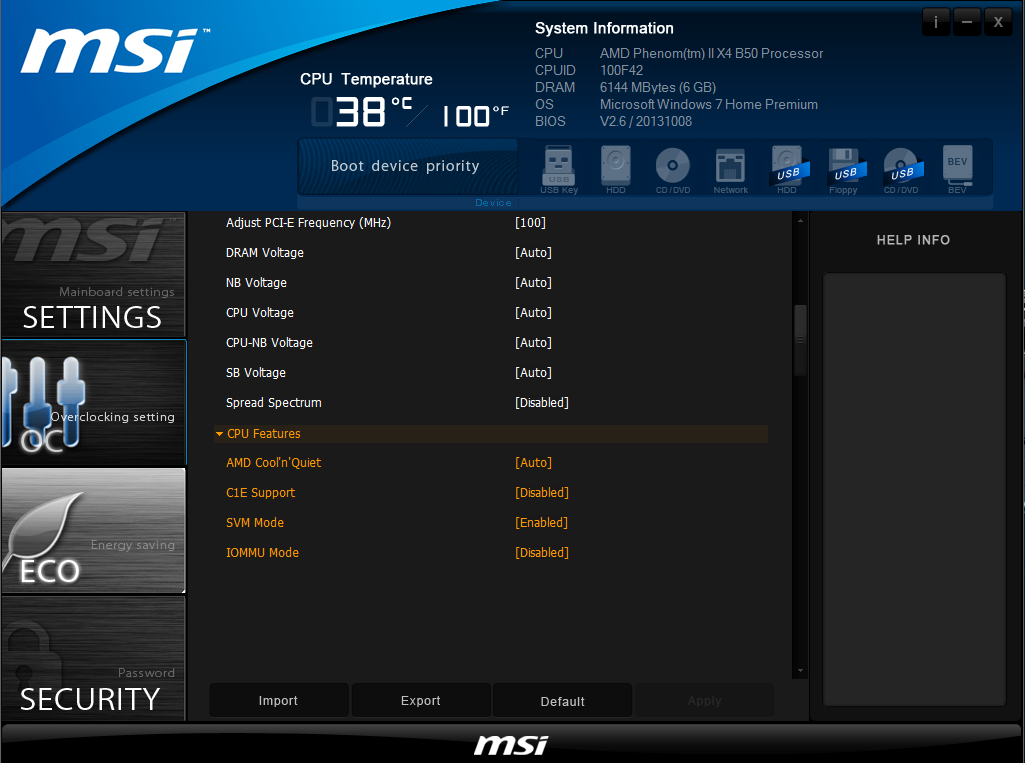Viewport: 1025px width, 763px height.
Task: Select the NB Voltage label
Action: pos(256,283)
